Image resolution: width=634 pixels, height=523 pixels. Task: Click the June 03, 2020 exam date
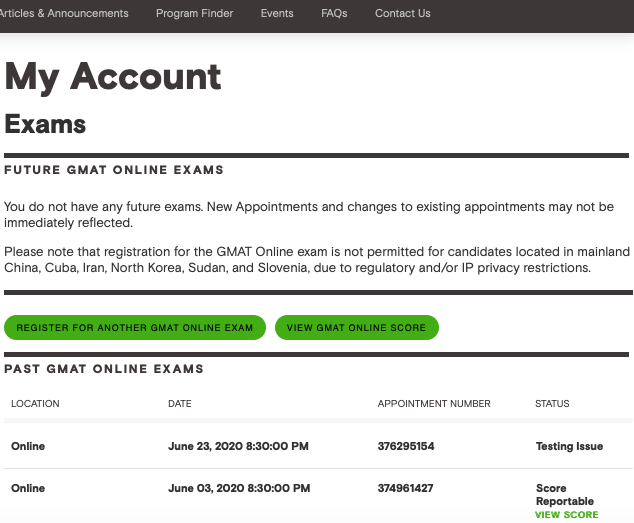[x=238, y=488]
